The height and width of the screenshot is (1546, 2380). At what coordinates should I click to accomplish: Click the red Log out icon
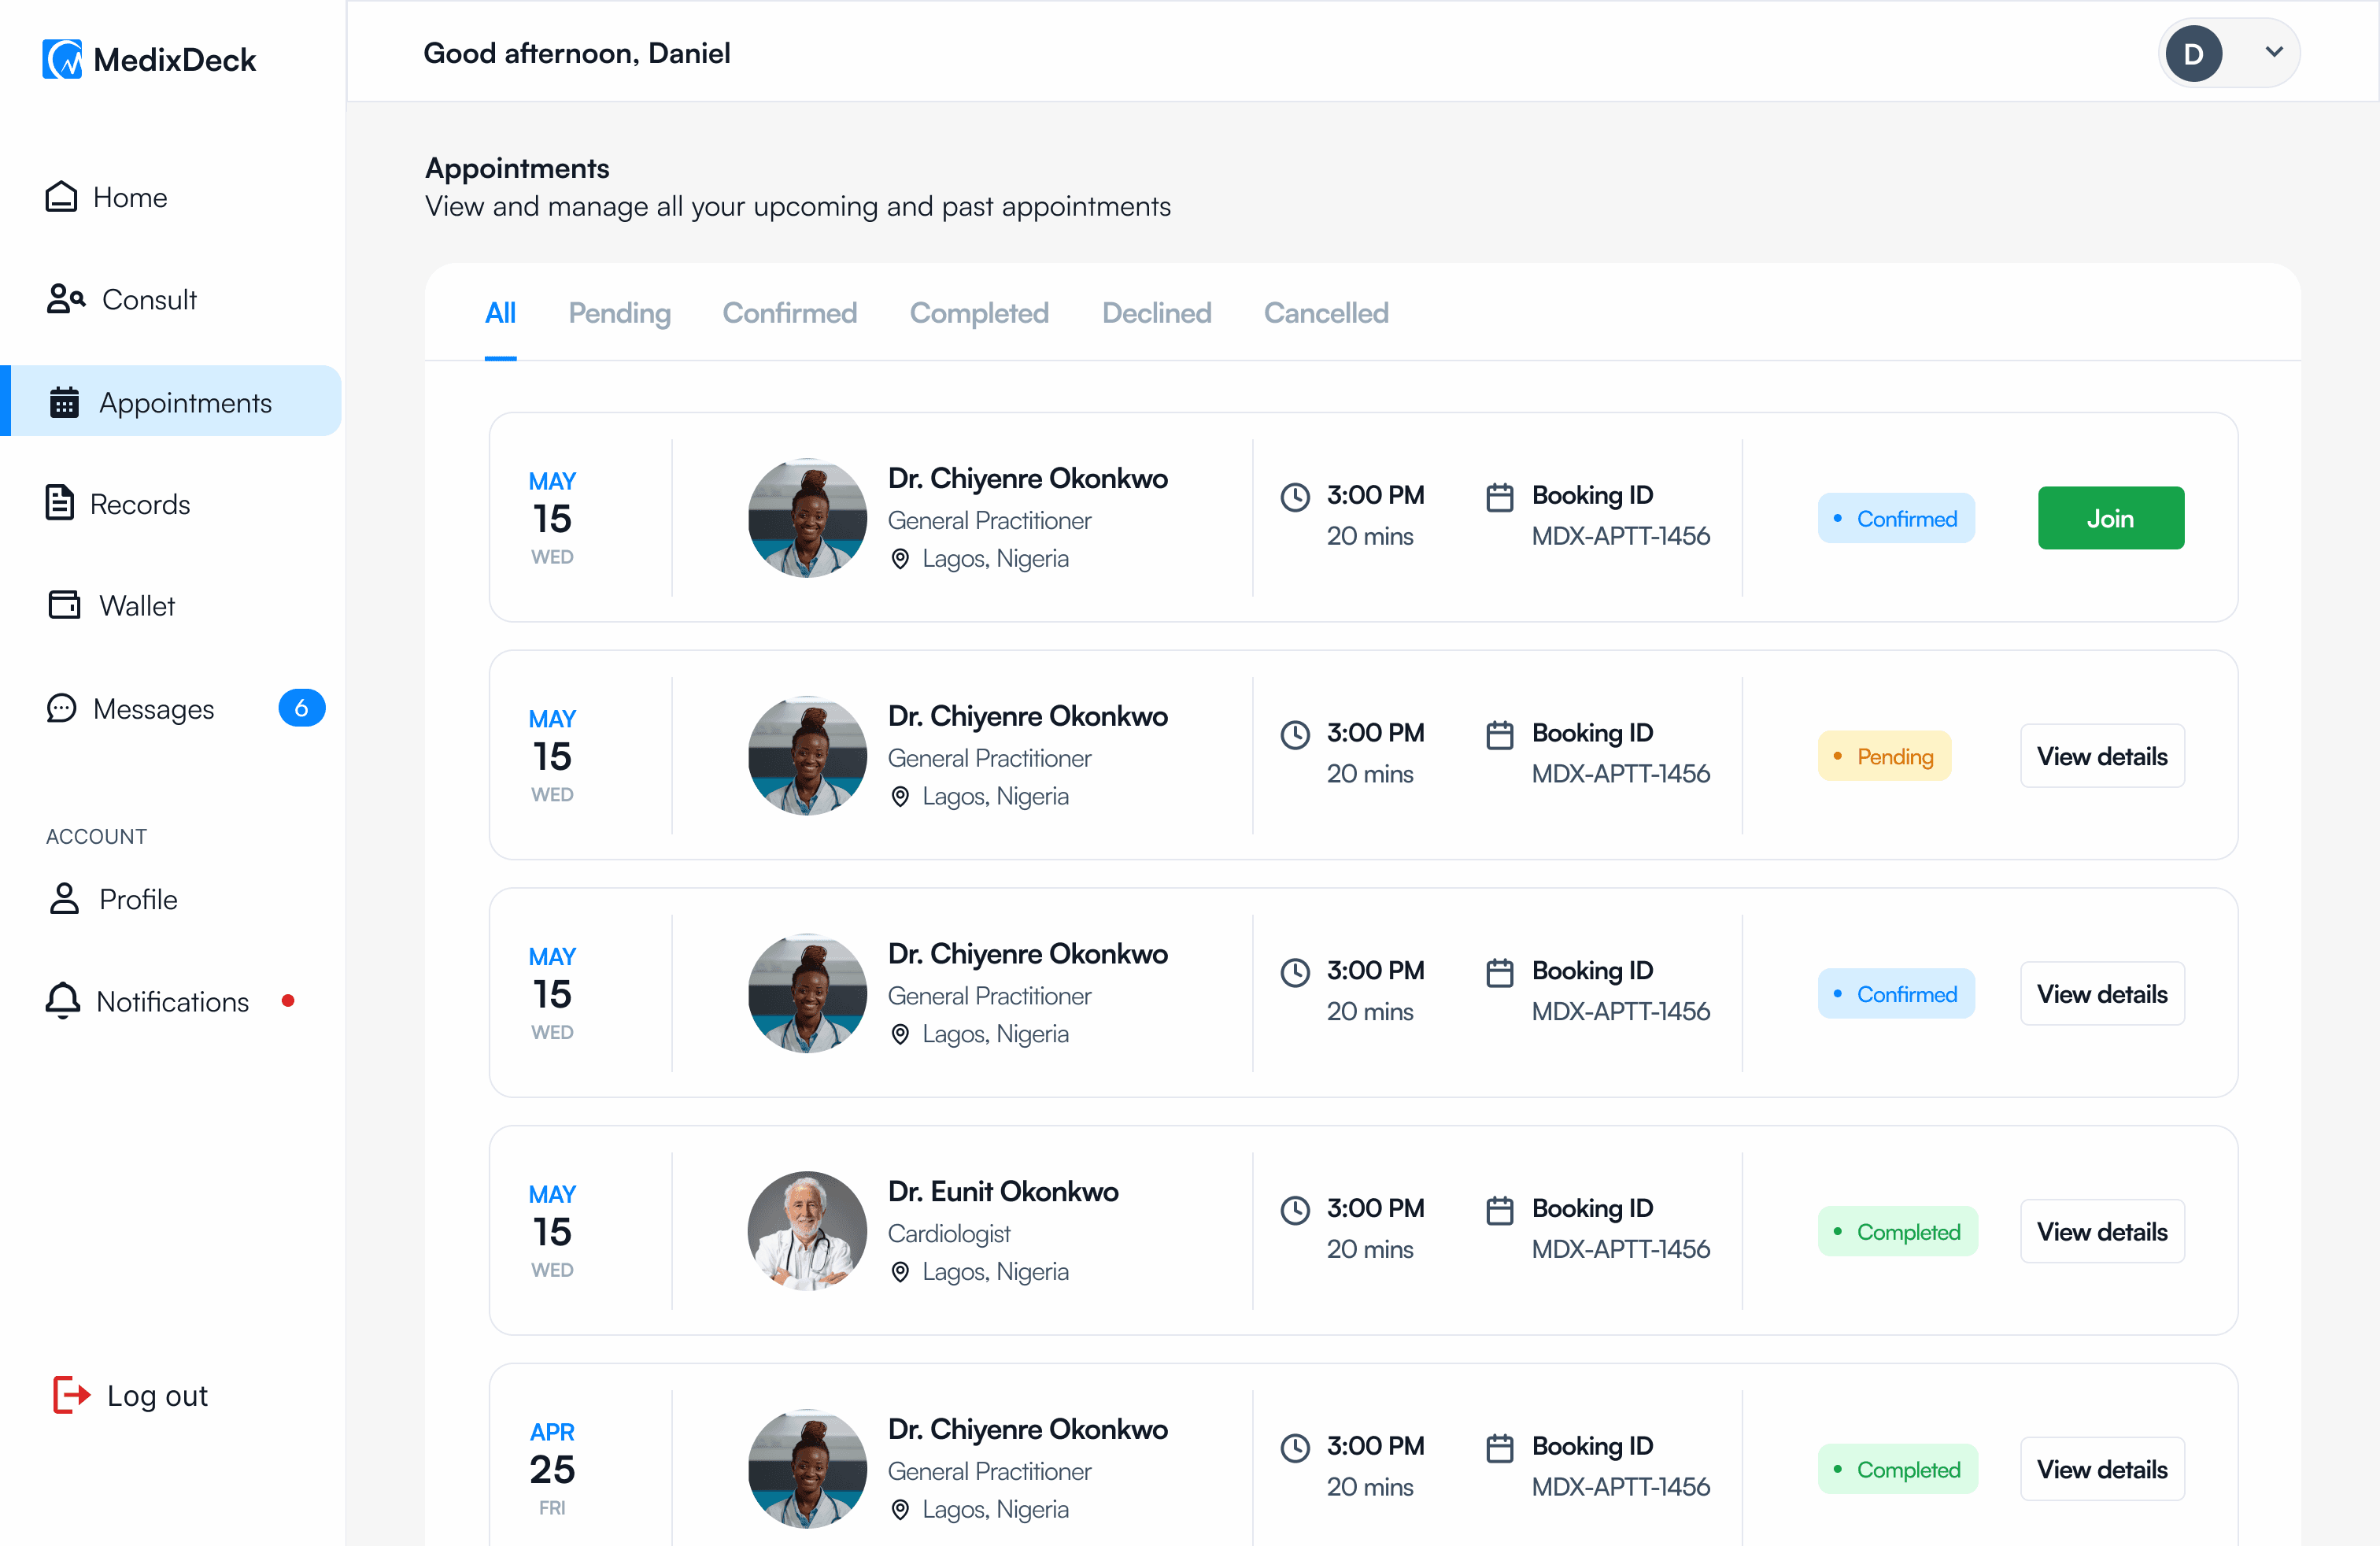(72, 1394)
